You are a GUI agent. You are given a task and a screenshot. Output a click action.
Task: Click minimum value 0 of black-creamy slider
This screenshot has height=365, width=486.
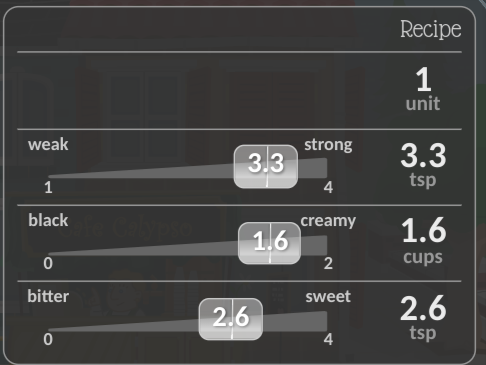pyautogui.click(x=48, y=263)
